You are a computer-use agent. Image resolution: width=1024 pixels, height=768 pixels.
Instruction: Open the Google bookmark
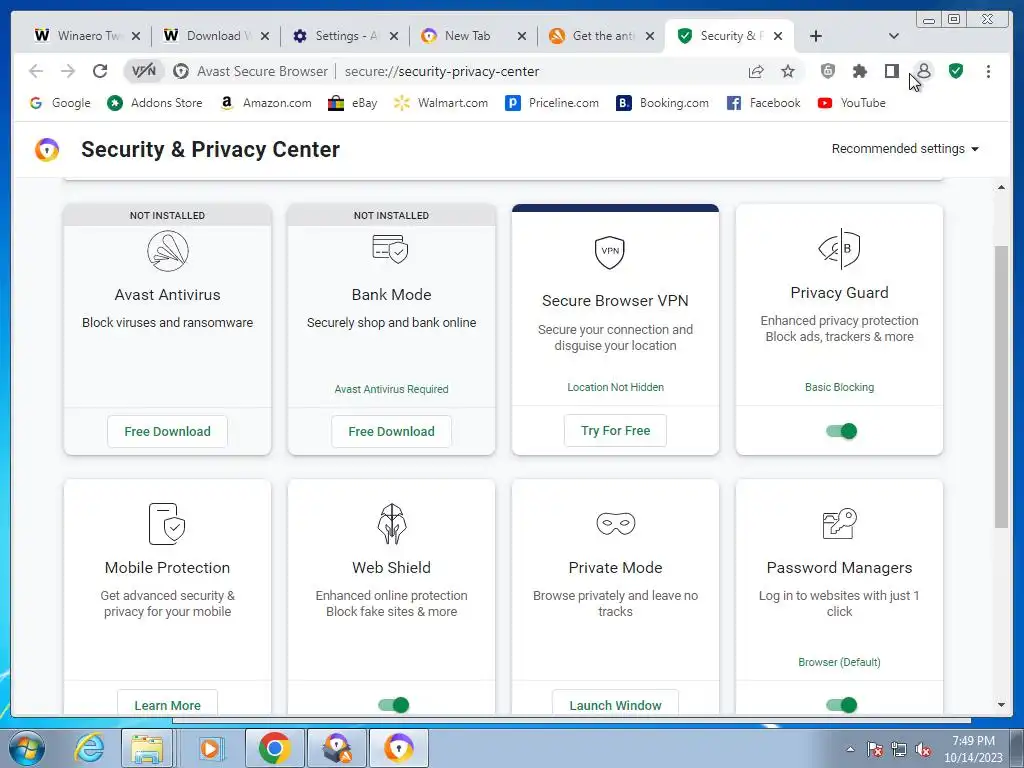pyautogui.click(x=60, y=103)
